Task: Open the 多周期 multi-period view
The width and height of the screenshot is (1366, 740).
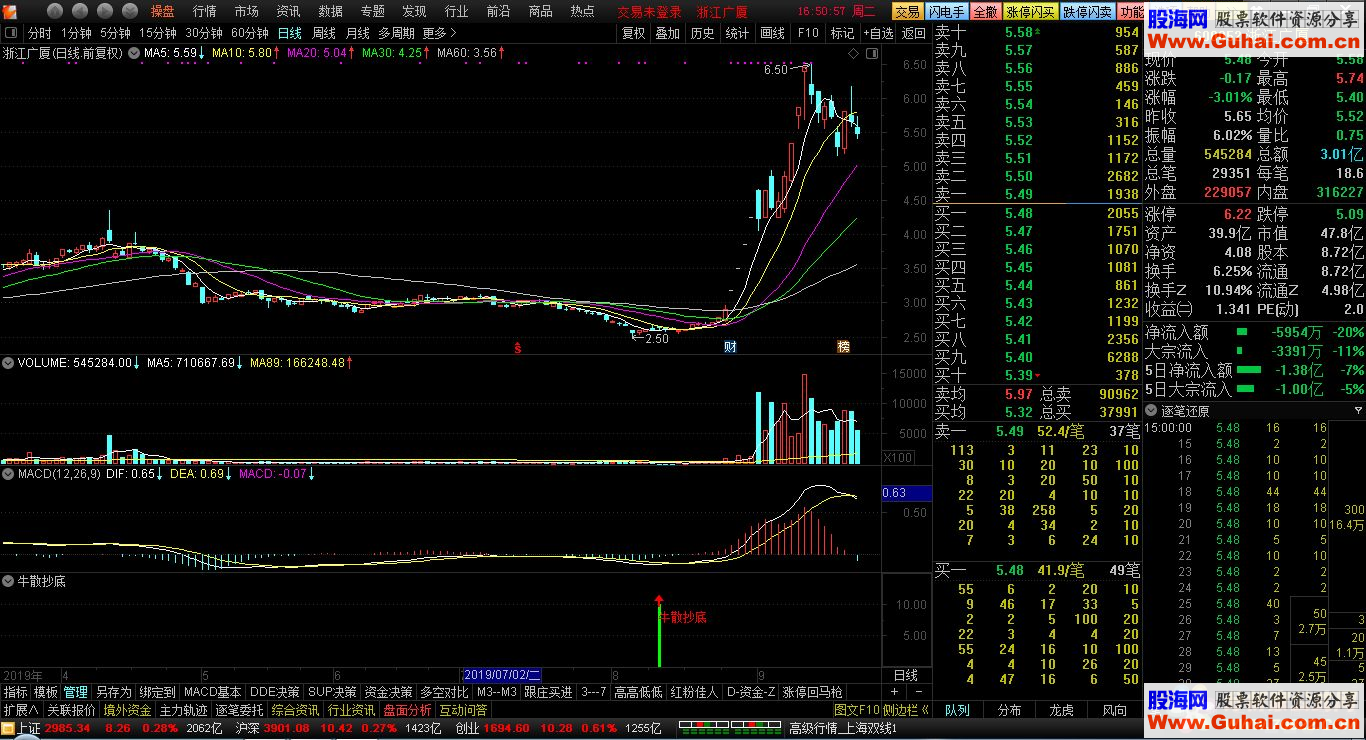Action: pyautogui.click(x=396, y=33)
